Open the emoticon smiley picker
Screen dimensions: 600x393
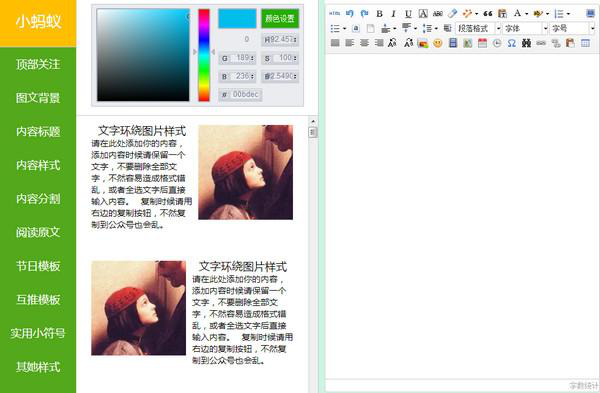point(437,43)
